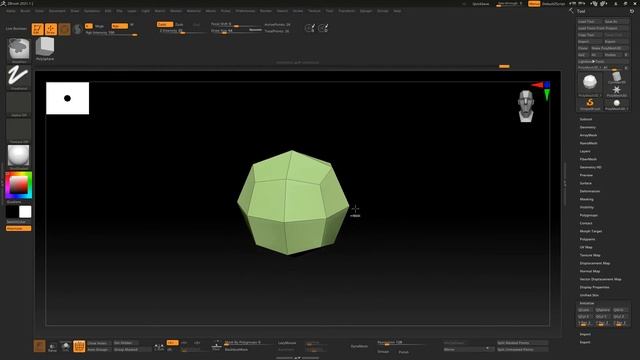Screen dimensions: 640x360
Task: Expand the Geometry subpalette
Action: pos(587,127)
